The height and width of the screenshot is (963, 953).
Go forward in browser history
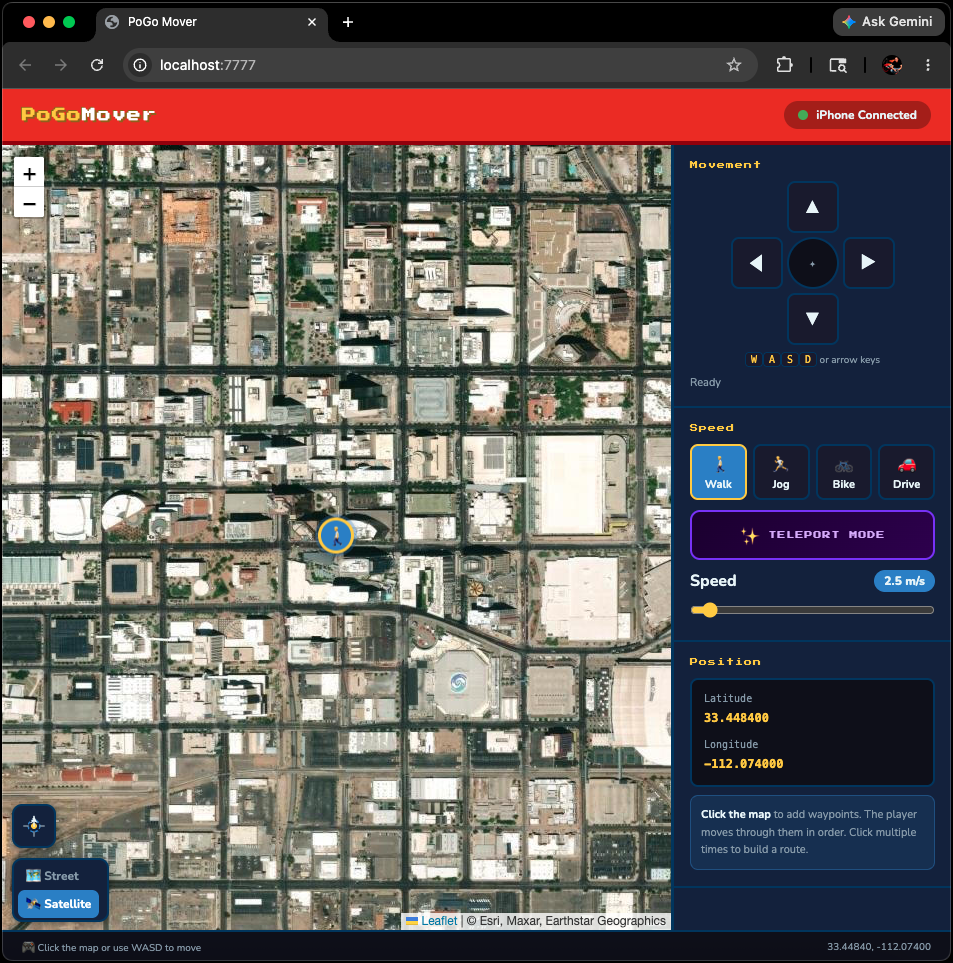click(x=61, y=65)
